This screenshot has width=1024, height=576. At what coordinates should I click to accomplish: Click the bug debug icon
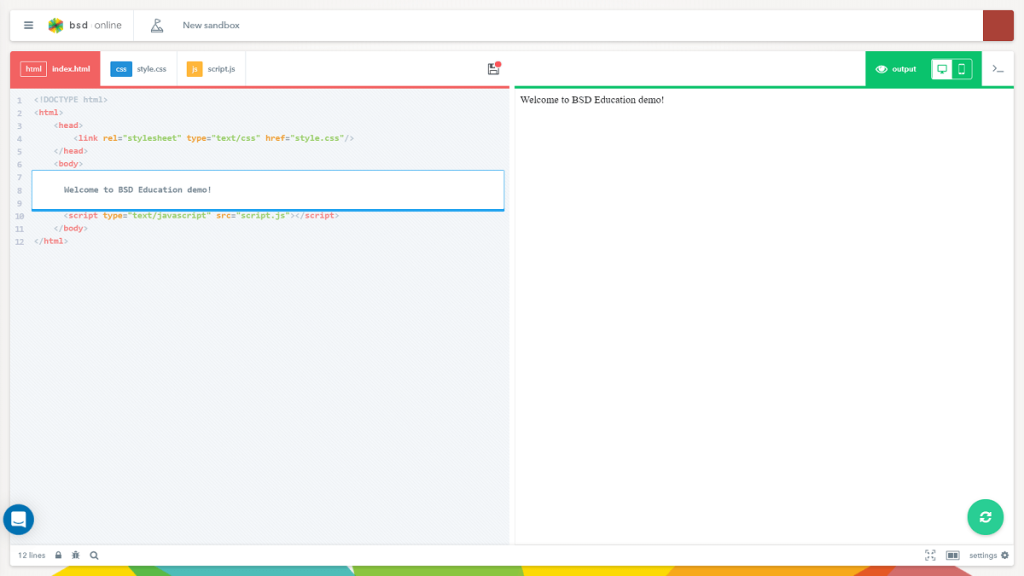(76, 555)
